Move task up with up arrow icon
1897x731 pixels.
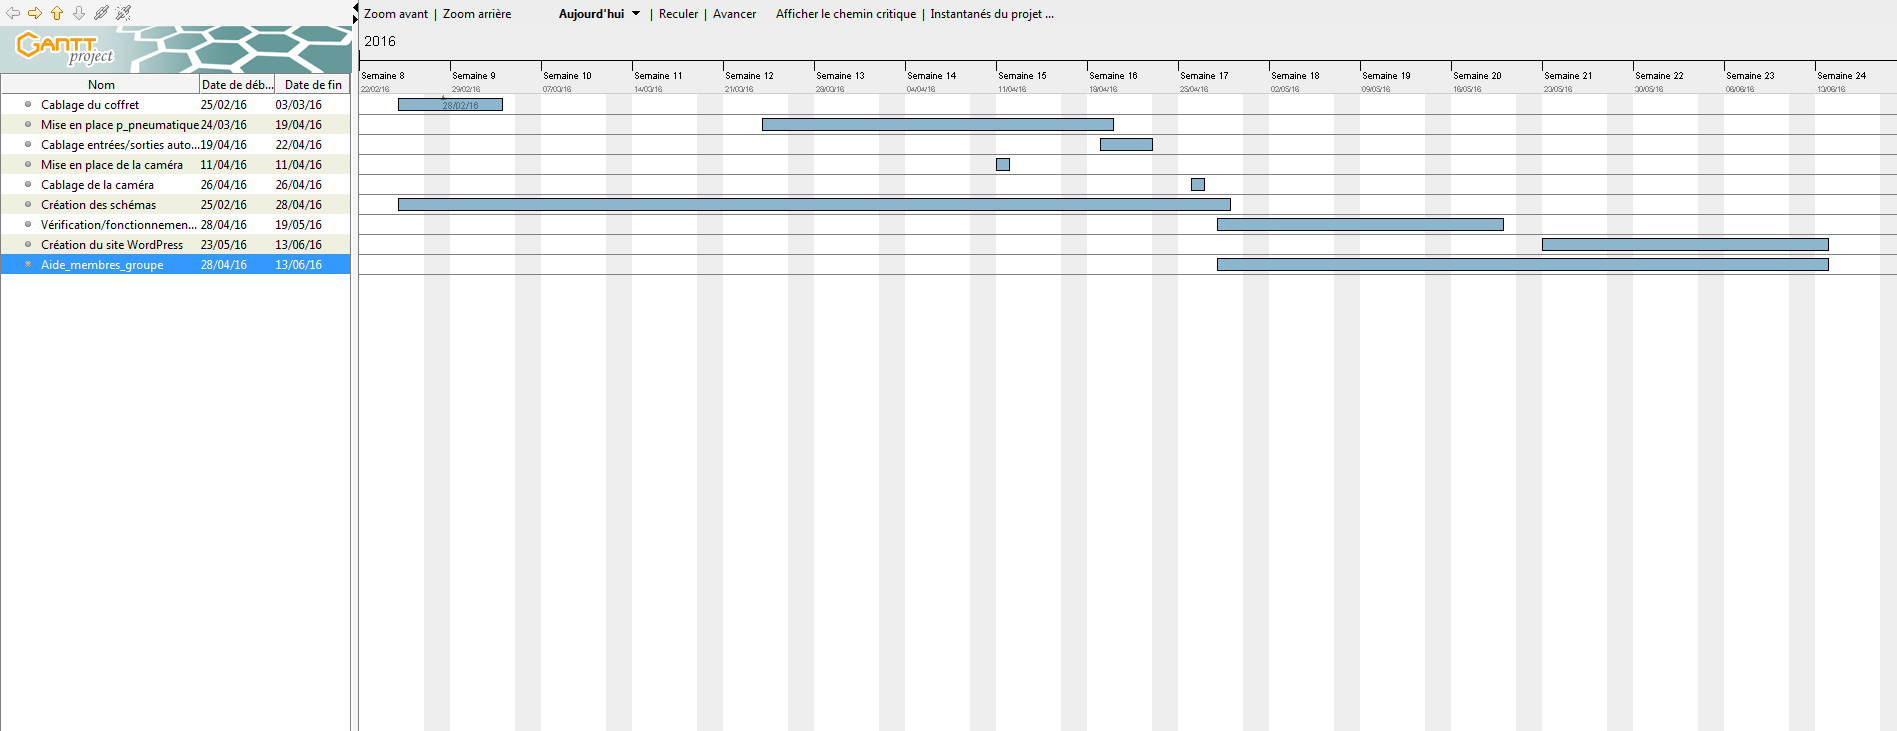[57, 13]
